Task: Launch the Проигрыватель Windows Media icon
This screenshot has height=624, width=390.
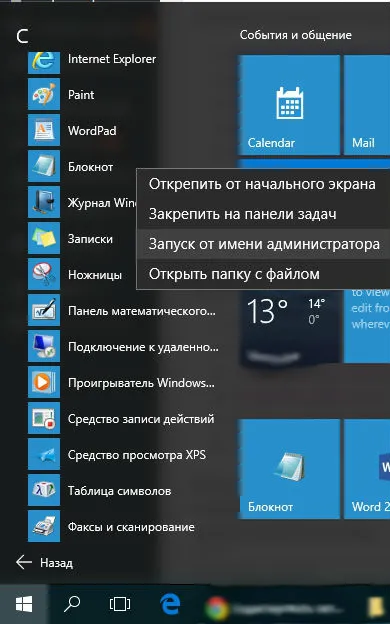Action: tap(44, 382)
